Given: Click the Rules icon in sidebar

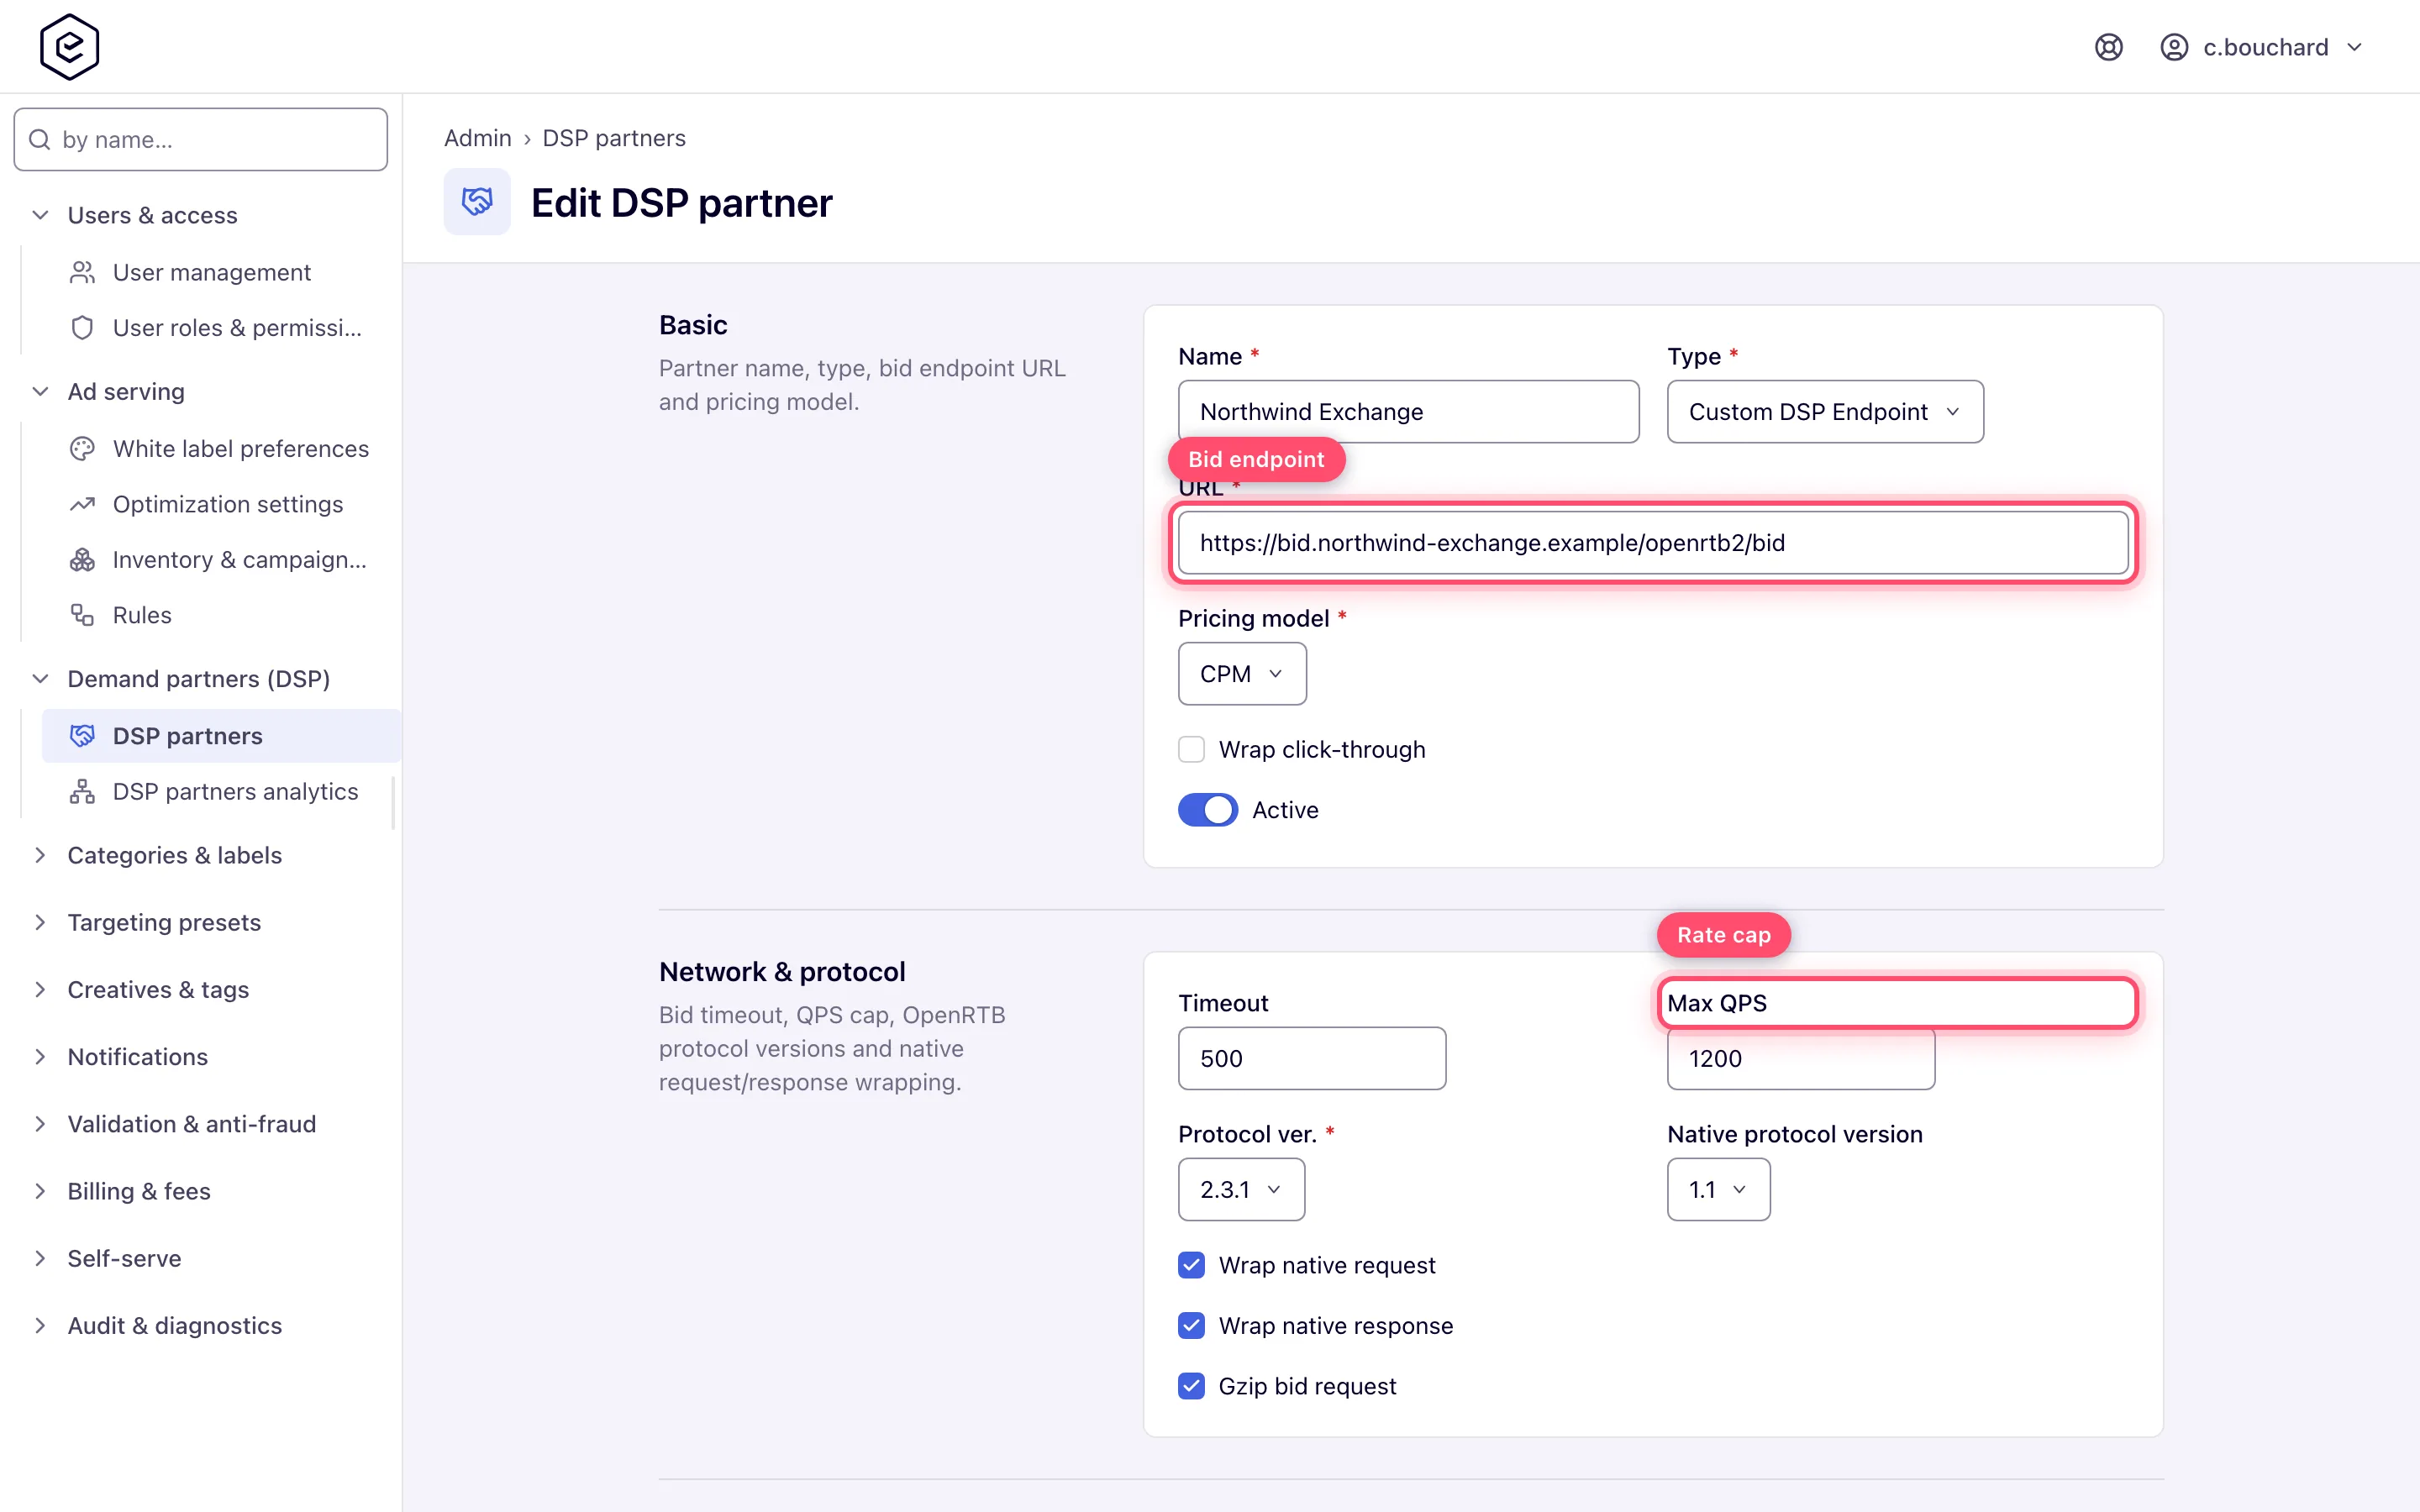Looking at the screenshot, I should (82, 615).
